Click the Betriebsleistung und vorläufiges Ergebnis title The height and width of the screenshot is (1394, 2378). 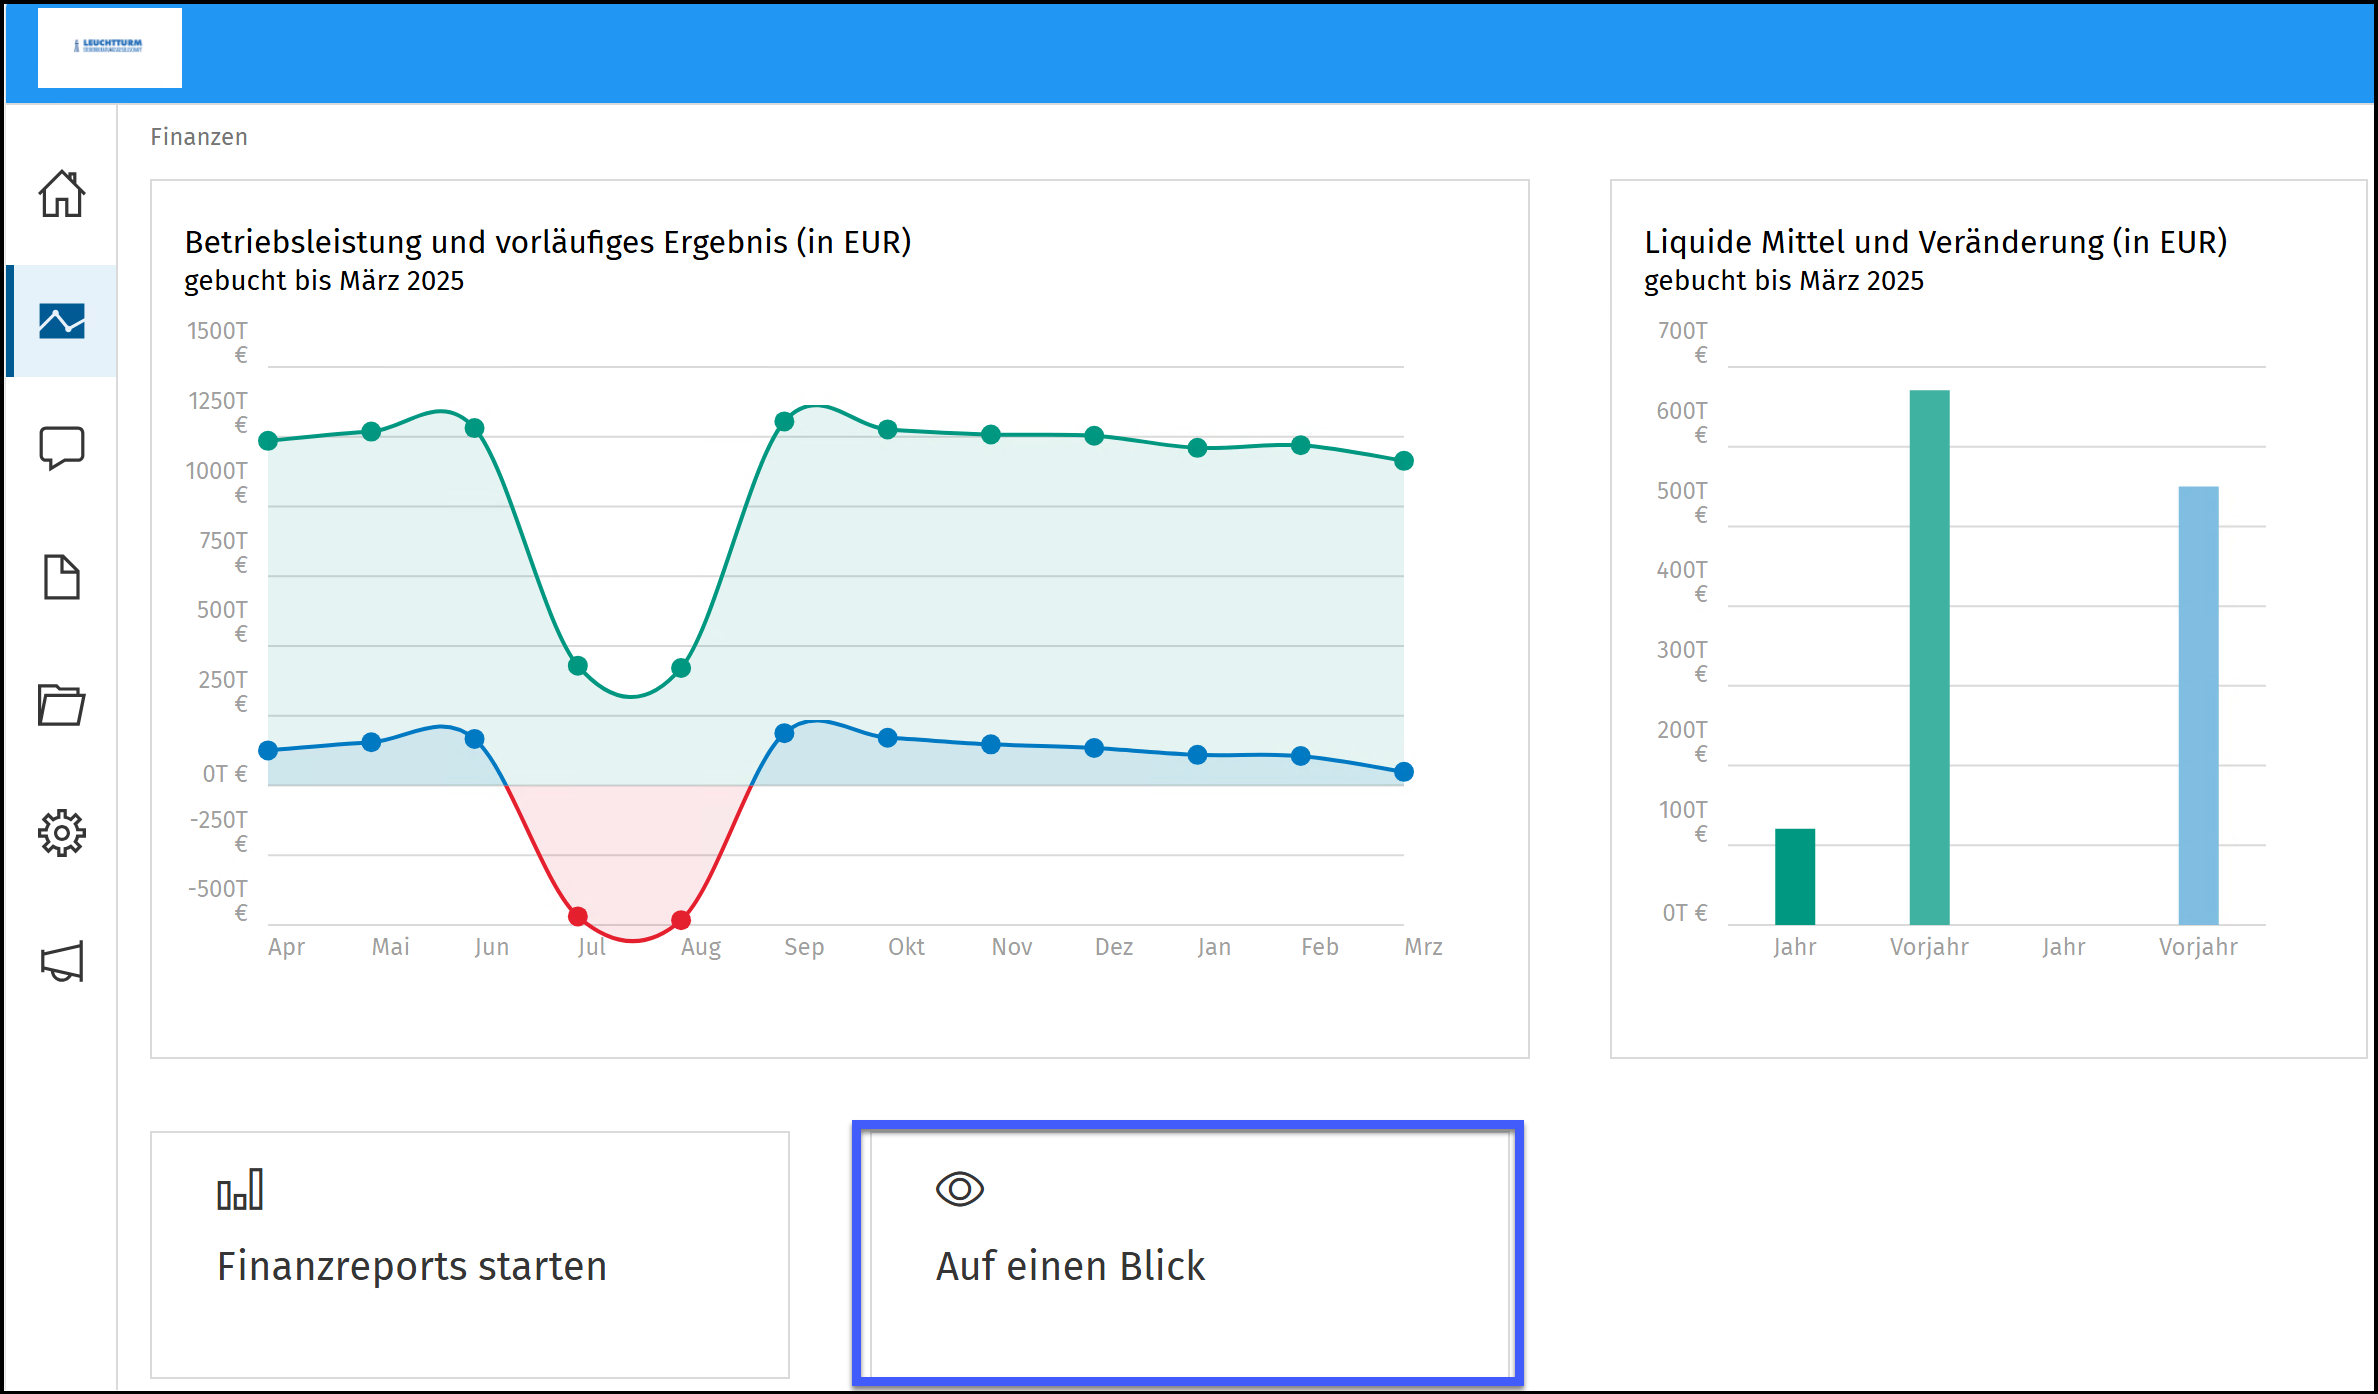point(548,242)
